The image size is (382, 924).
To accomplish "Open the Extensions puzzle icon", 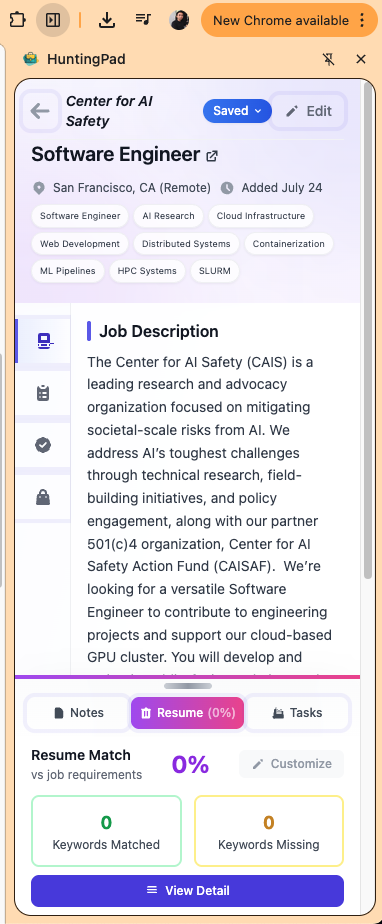I will click(18, 20).
